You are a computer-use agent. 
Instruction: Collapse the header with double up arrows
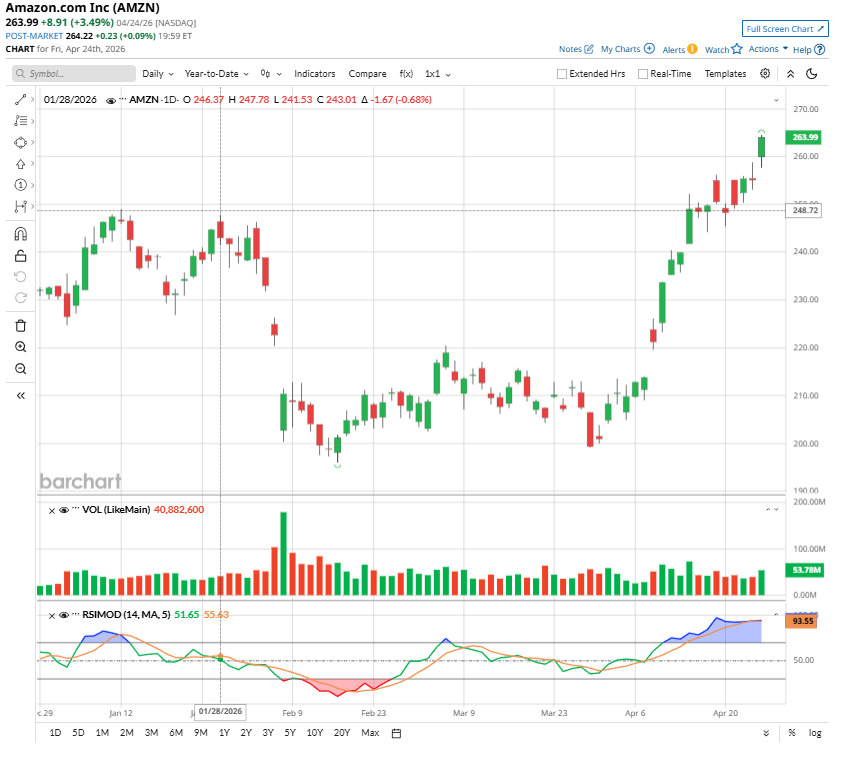(790, 74)
